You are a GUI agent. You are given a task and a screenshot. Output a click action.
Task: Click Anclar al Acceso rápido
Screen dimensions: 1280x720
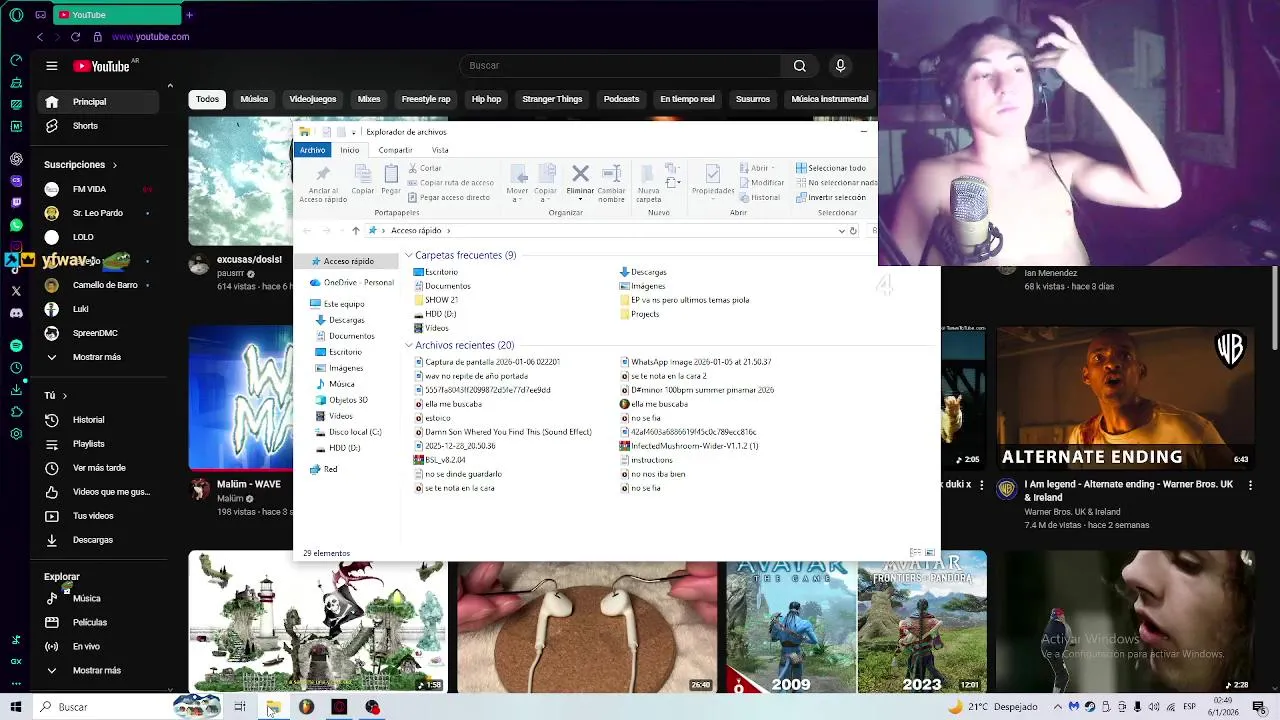pyautogui.click(x=323, y=183)
